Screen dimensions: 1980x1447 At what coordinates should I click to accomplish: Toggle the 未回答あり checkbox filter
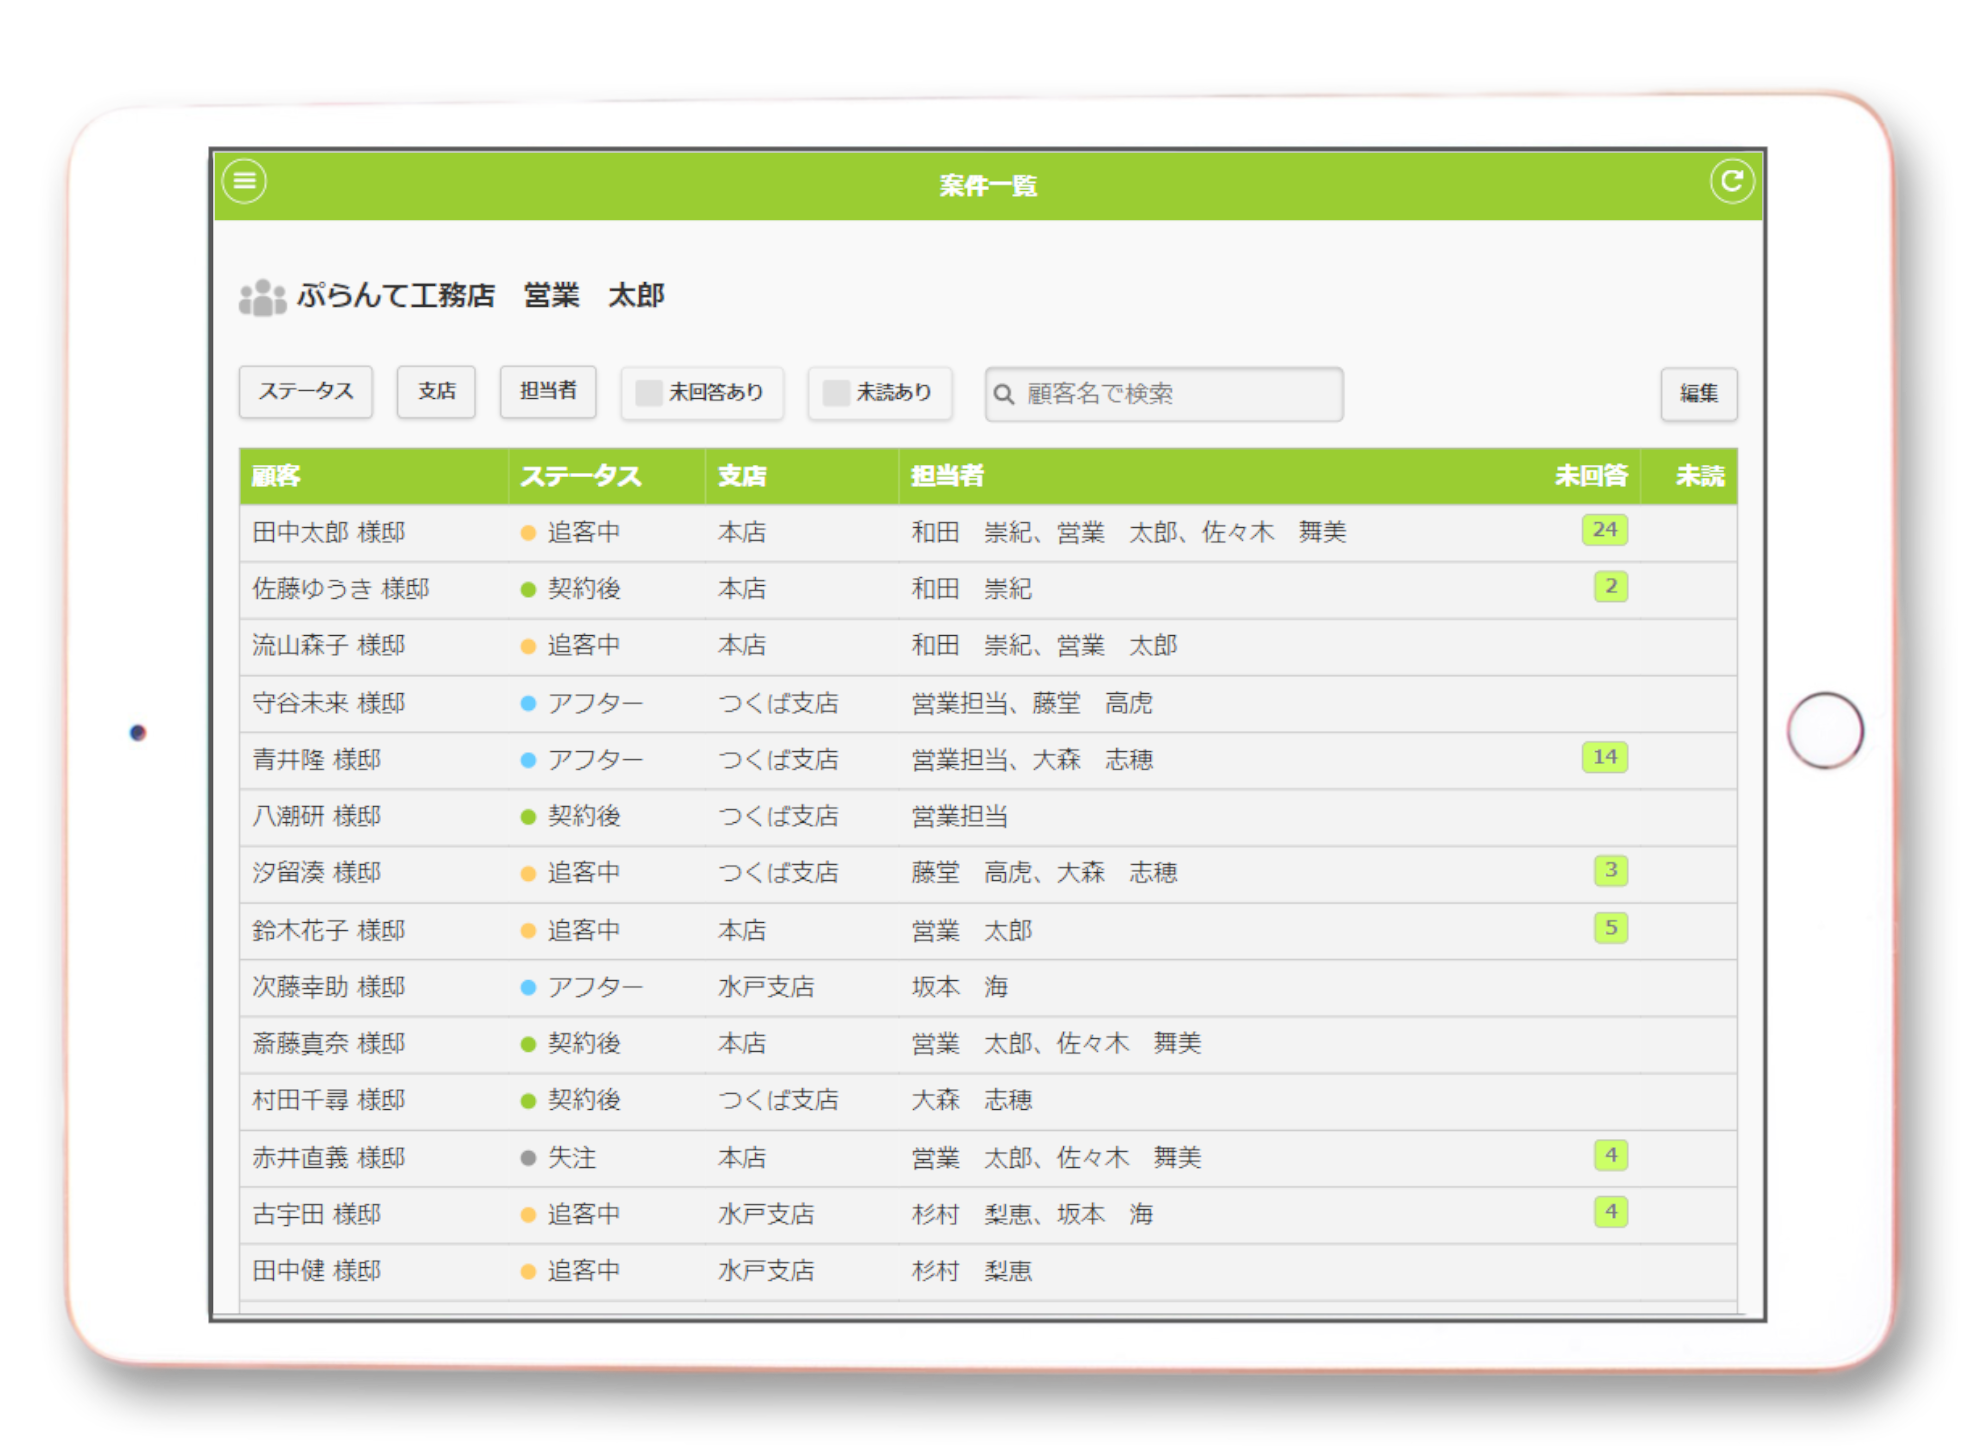tap(649, 393)
